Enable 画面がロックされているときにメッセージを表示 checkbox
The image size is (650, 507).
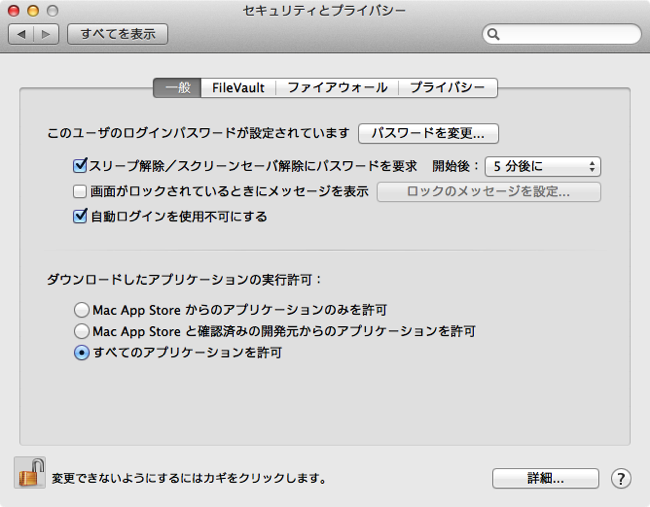80,192
